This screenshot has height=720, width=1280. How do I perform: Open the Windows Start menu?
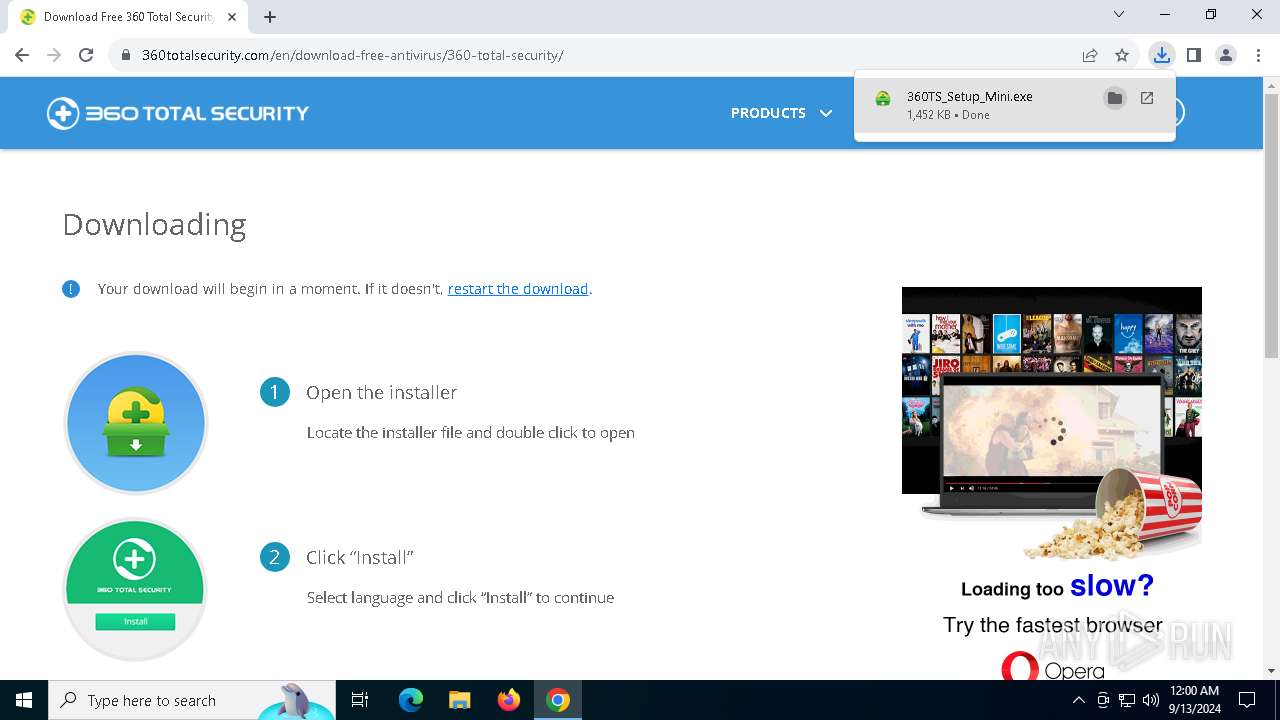point(24,700)
